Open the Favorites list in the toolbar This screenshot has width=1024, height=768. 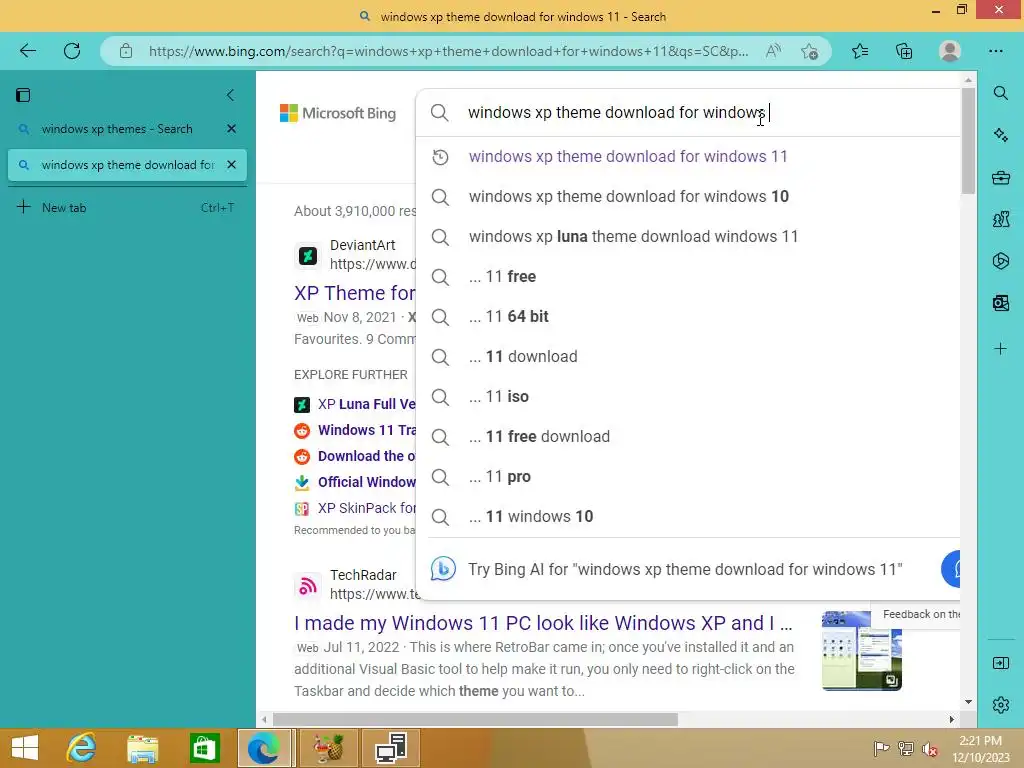(x=860, y=51)
